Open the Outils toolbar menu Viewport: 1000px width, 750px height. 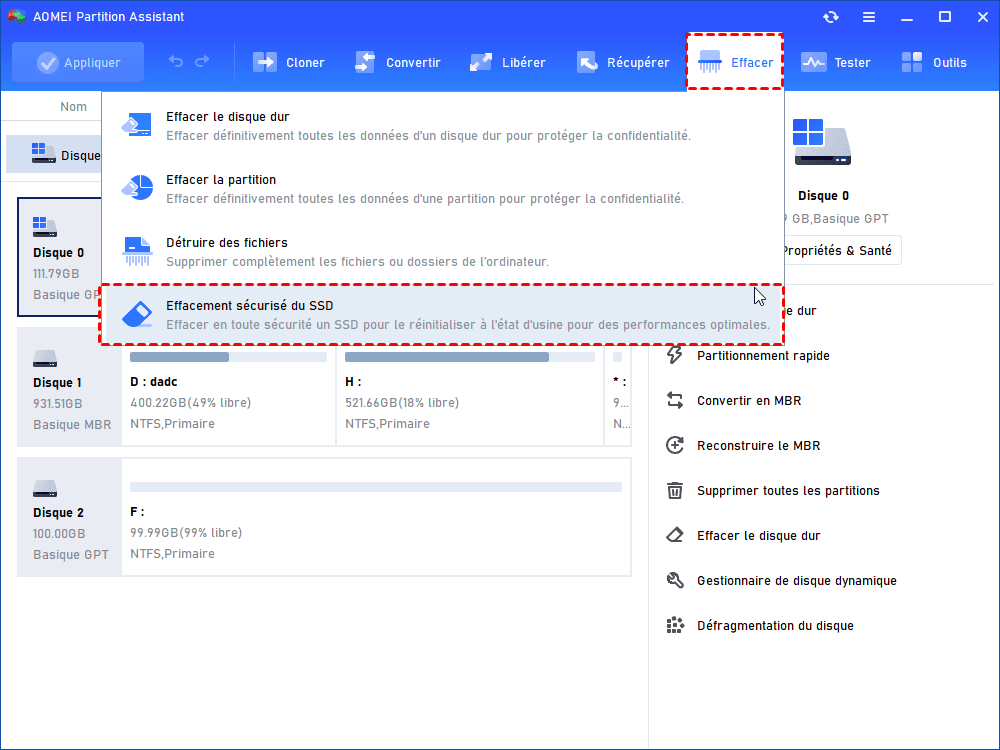934,62
